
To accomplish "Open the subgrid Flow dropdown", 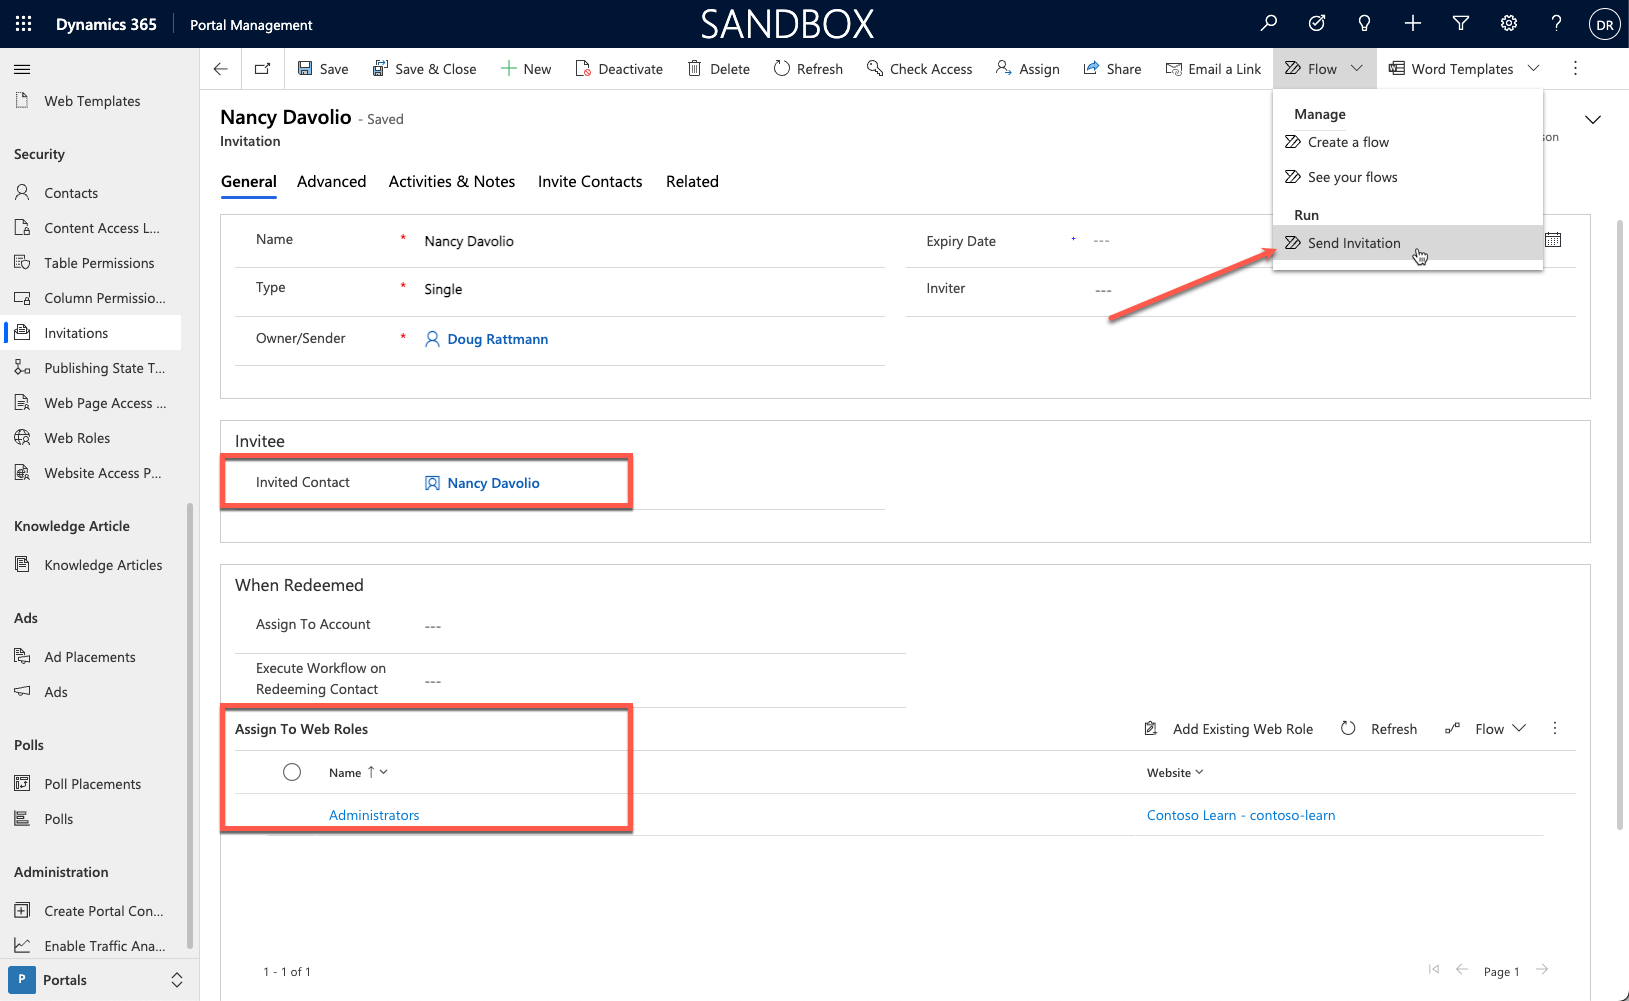I will click(x=1485, y=729).
